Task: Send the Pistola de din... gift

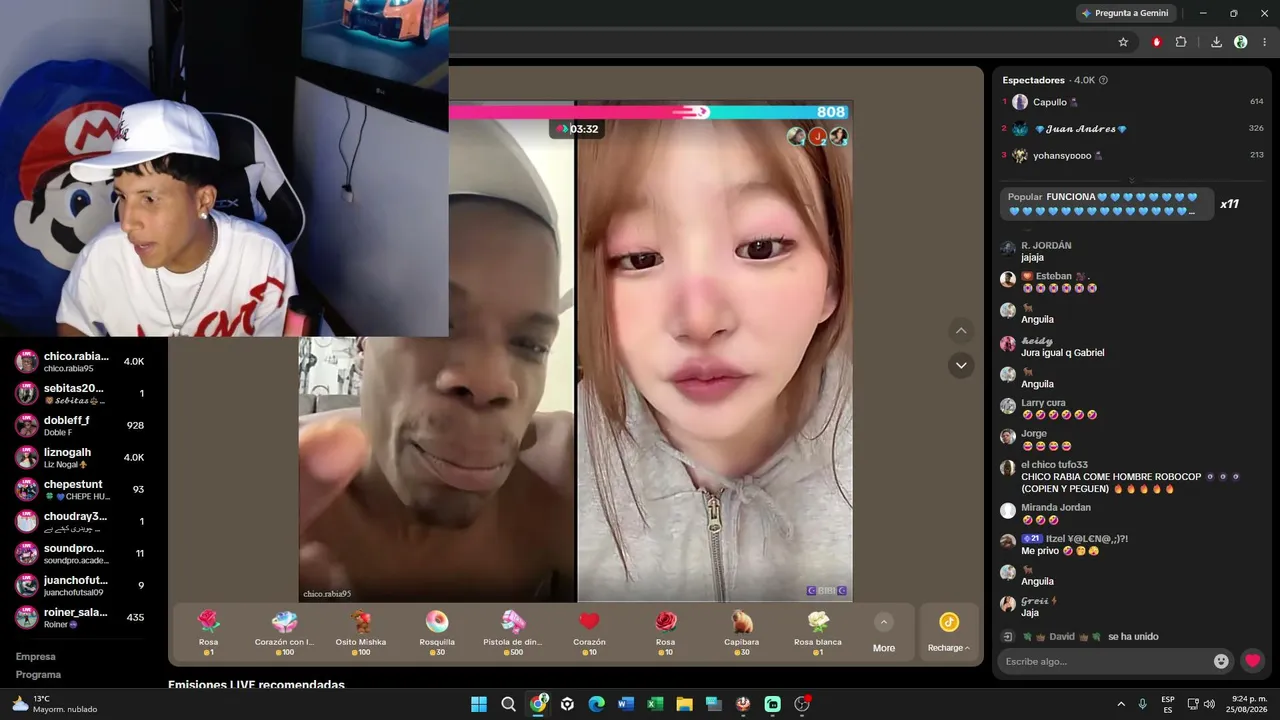Action: [x=513, y=633]
